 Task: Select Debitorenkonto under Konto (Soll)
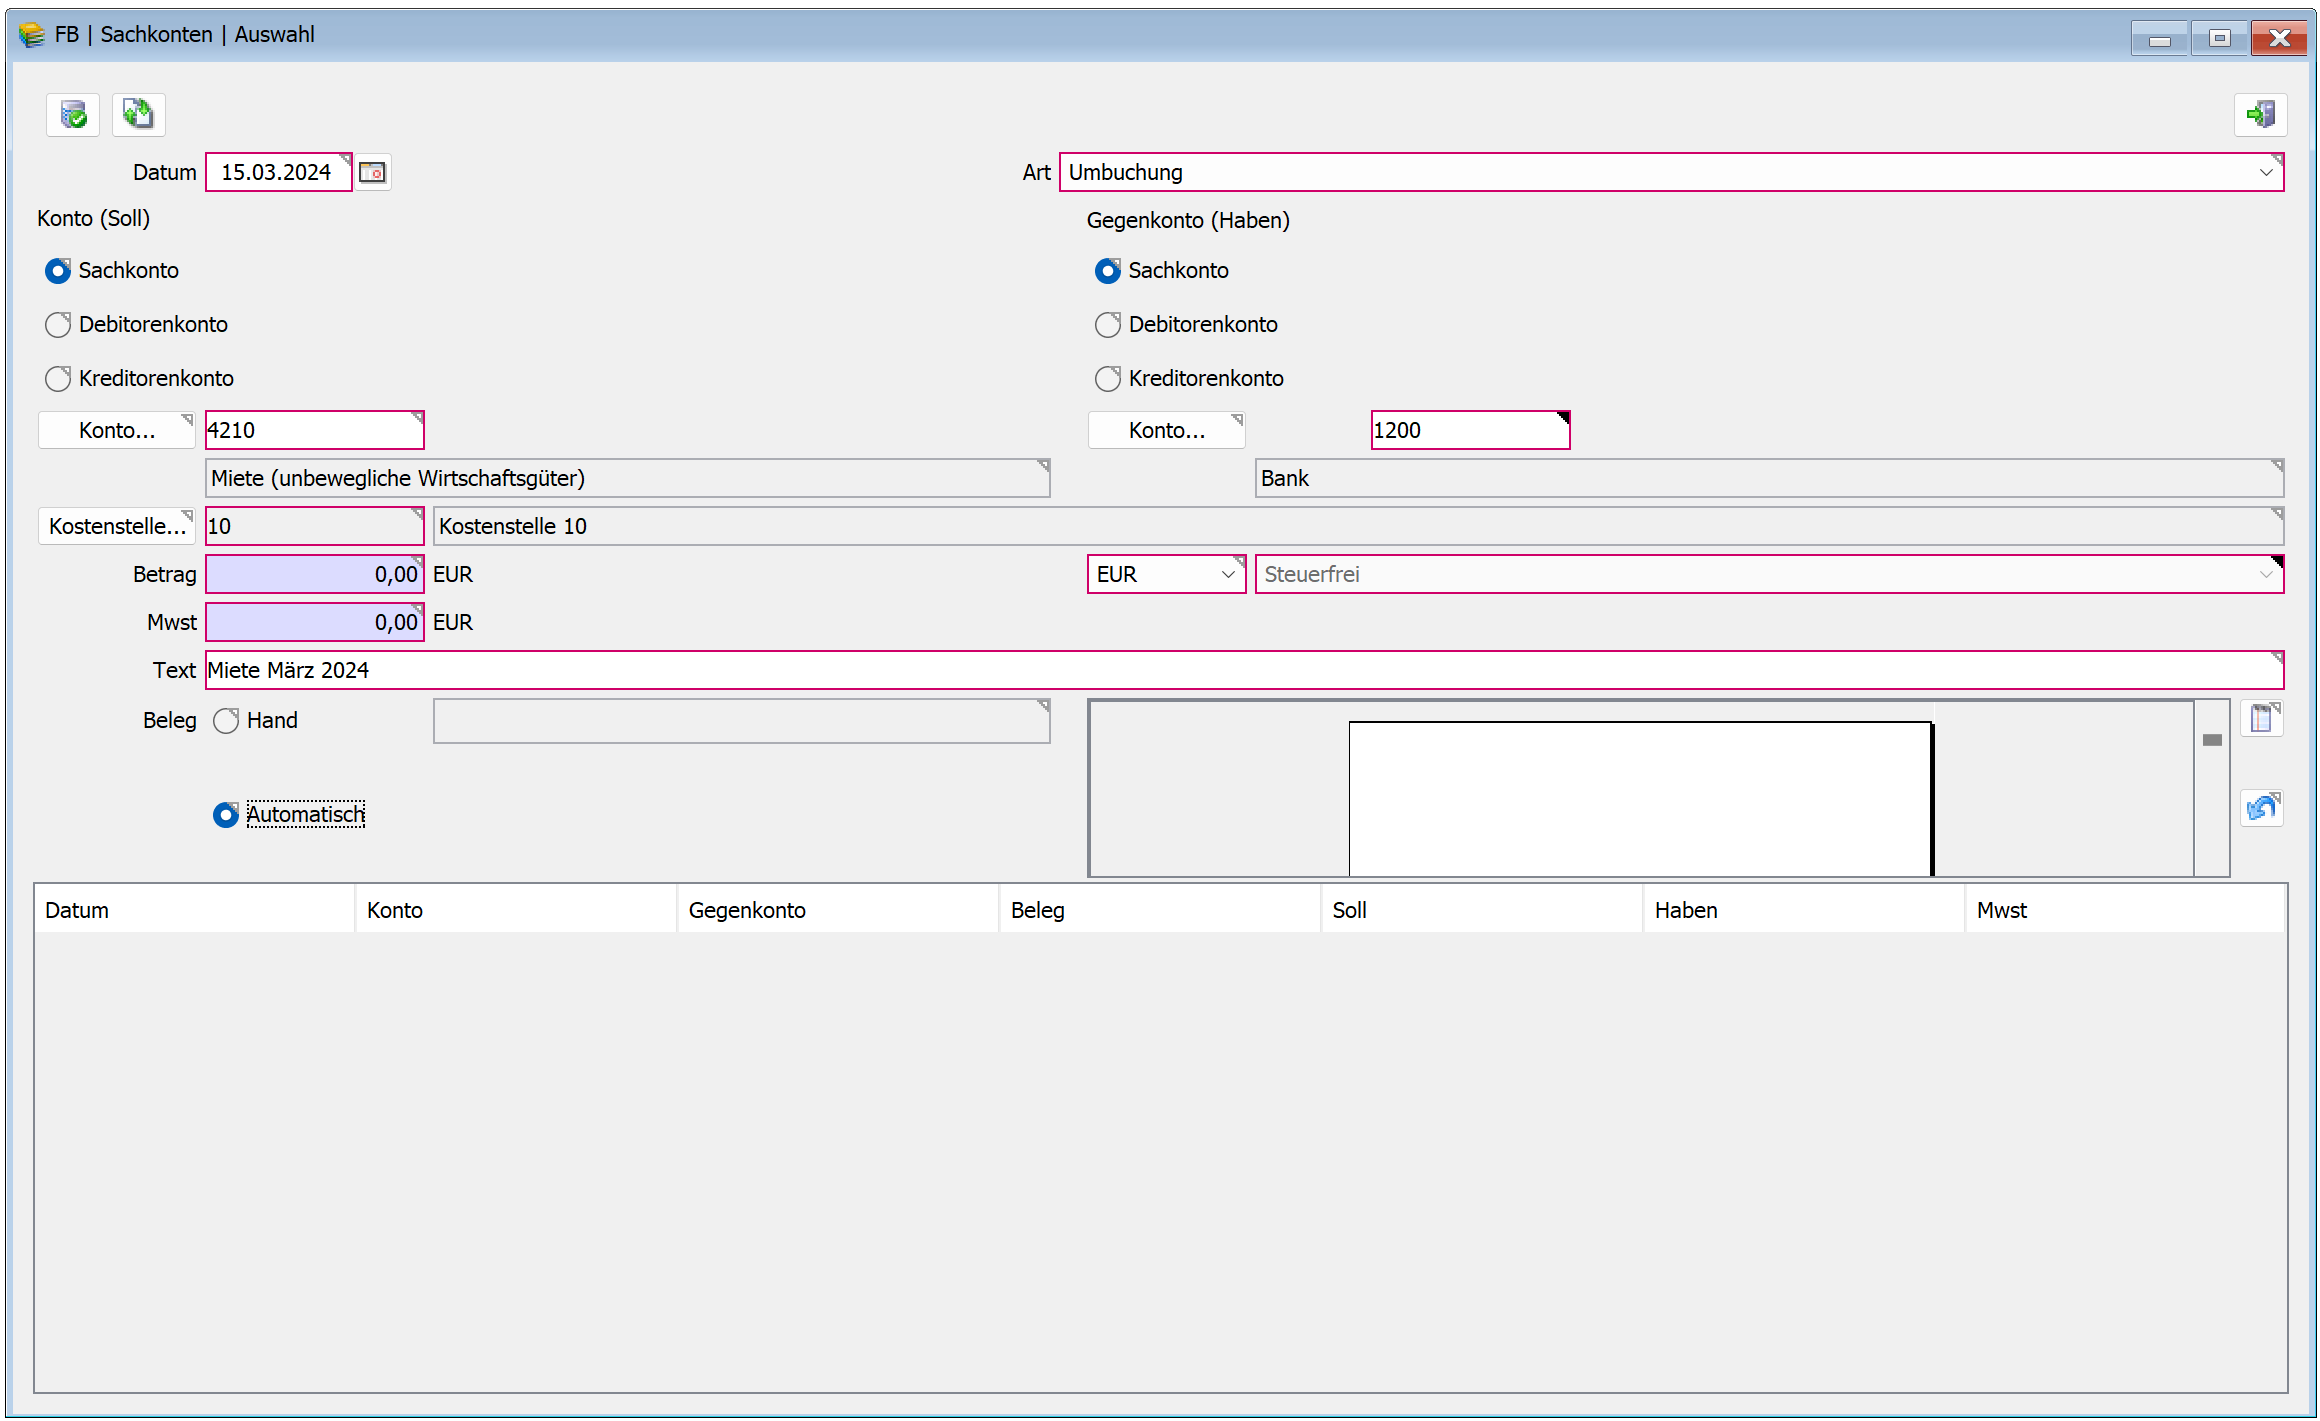click(58, 325)
